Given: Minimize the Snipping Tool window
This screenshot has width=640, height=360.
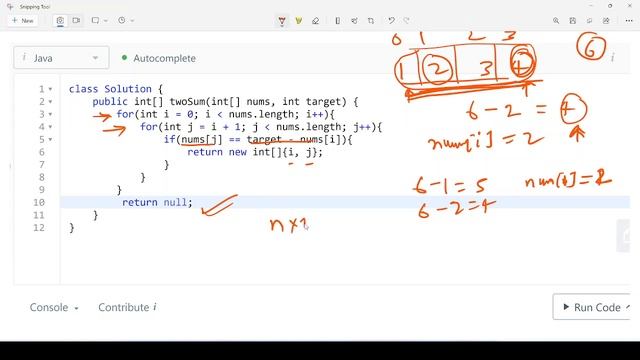Looking at the screenshot, I should click(591, 6).
